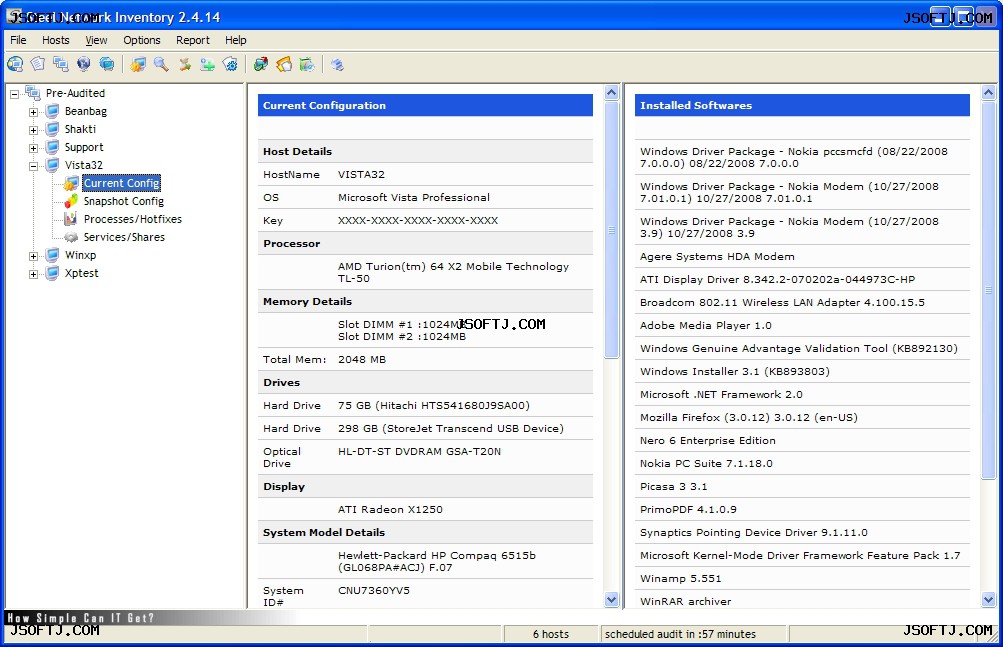
Task: Click 'PrimoPDF 4.1.0.9' software entry
Action: pos(688,509)
